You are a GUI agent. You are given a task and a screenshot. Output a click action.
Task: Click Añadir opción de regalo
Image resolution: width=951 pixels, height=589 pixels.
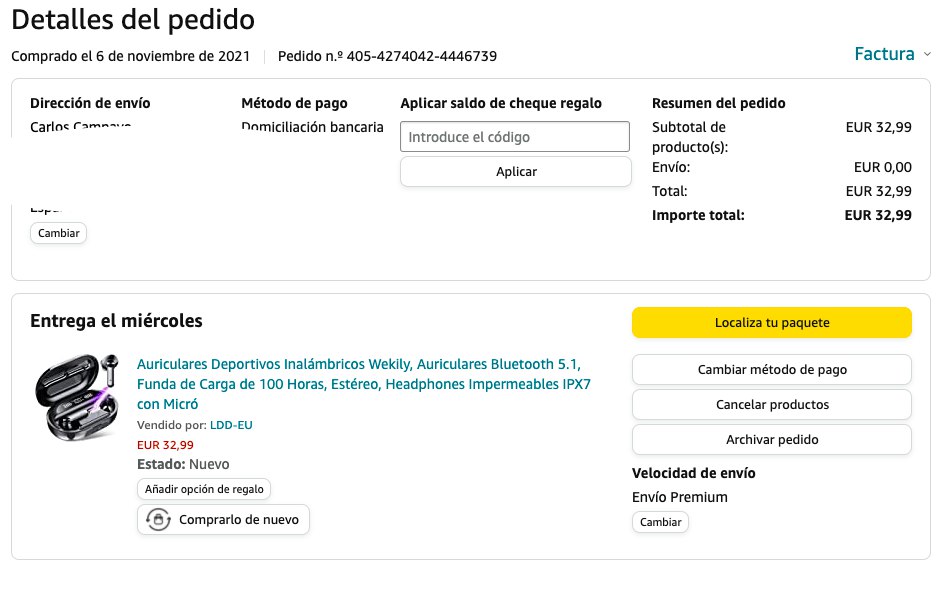tap(204, 489)
